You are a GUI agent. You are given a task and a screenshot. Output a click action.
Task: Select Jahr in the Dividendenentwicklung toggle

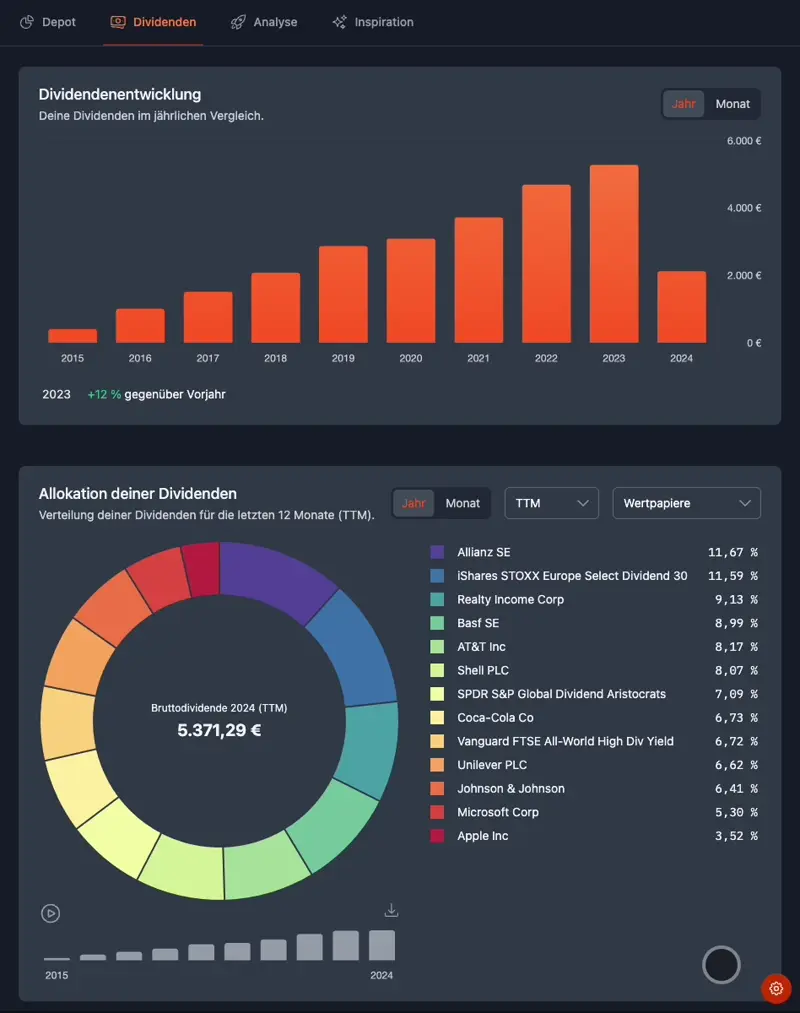tap(684, 104)
